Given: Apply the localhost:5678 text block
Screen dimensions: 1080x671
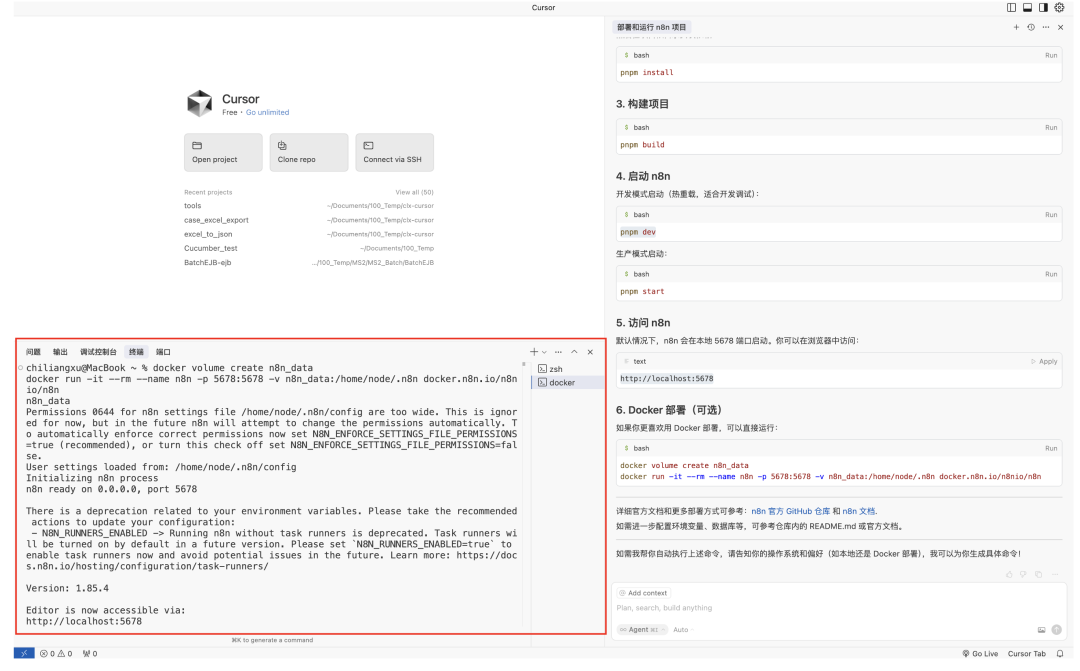Looking at the screenshot, I should pyautogui.click(x=1044, y=362).
